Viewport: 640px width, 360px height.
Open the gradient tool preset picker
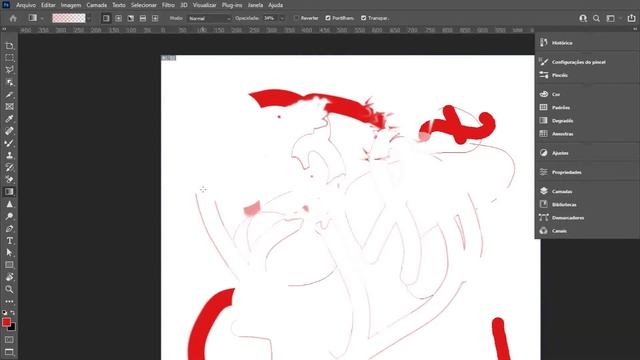tap(35, 18)
